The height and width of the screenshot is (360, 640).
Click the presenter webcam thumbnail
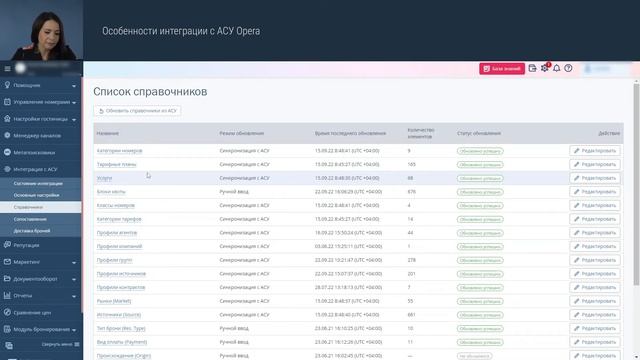tap(41, 31)
